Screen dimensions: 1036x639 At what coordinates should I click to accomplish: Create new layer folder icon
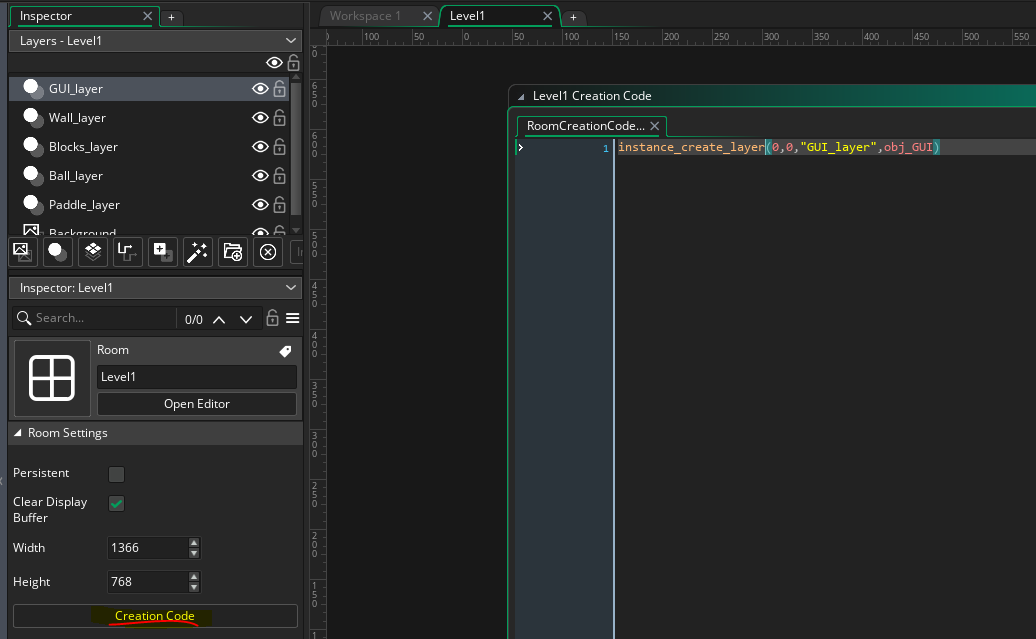(233, 252)
